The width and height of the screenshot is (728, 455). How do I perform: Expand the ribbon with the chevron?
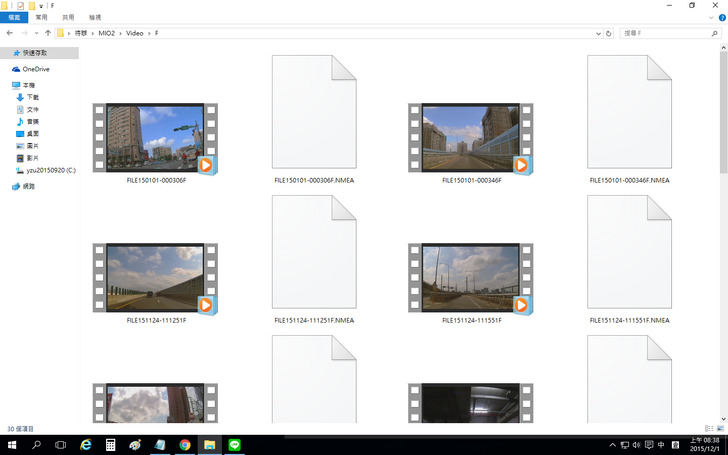709,17
